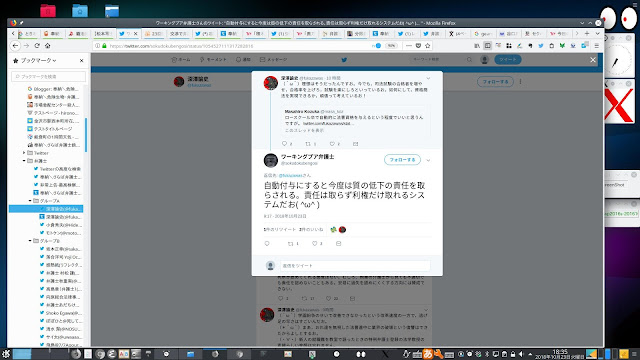Screen dimensions: 640x360
Task: Click the blue Twitter extension icon in toolbar
Action: tap(541, 46)
